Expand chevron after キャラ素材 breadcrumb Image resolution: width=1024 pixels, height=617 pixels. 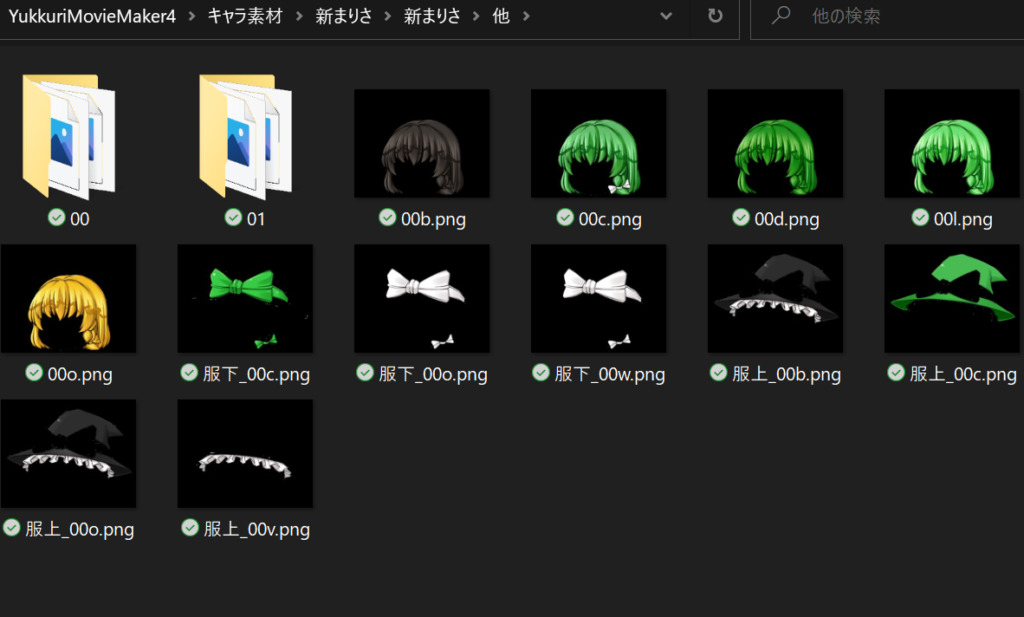[299, 16]
